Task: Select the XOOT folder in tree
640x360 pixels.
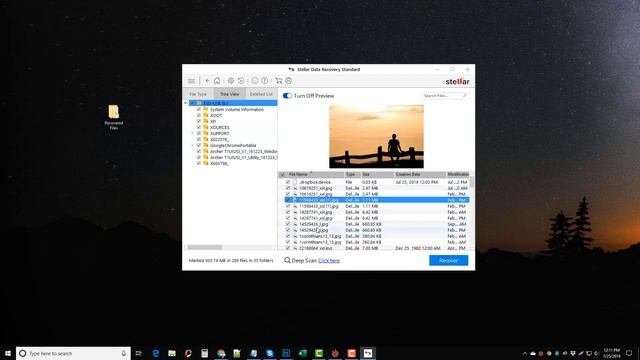Action: pos(216,116)
